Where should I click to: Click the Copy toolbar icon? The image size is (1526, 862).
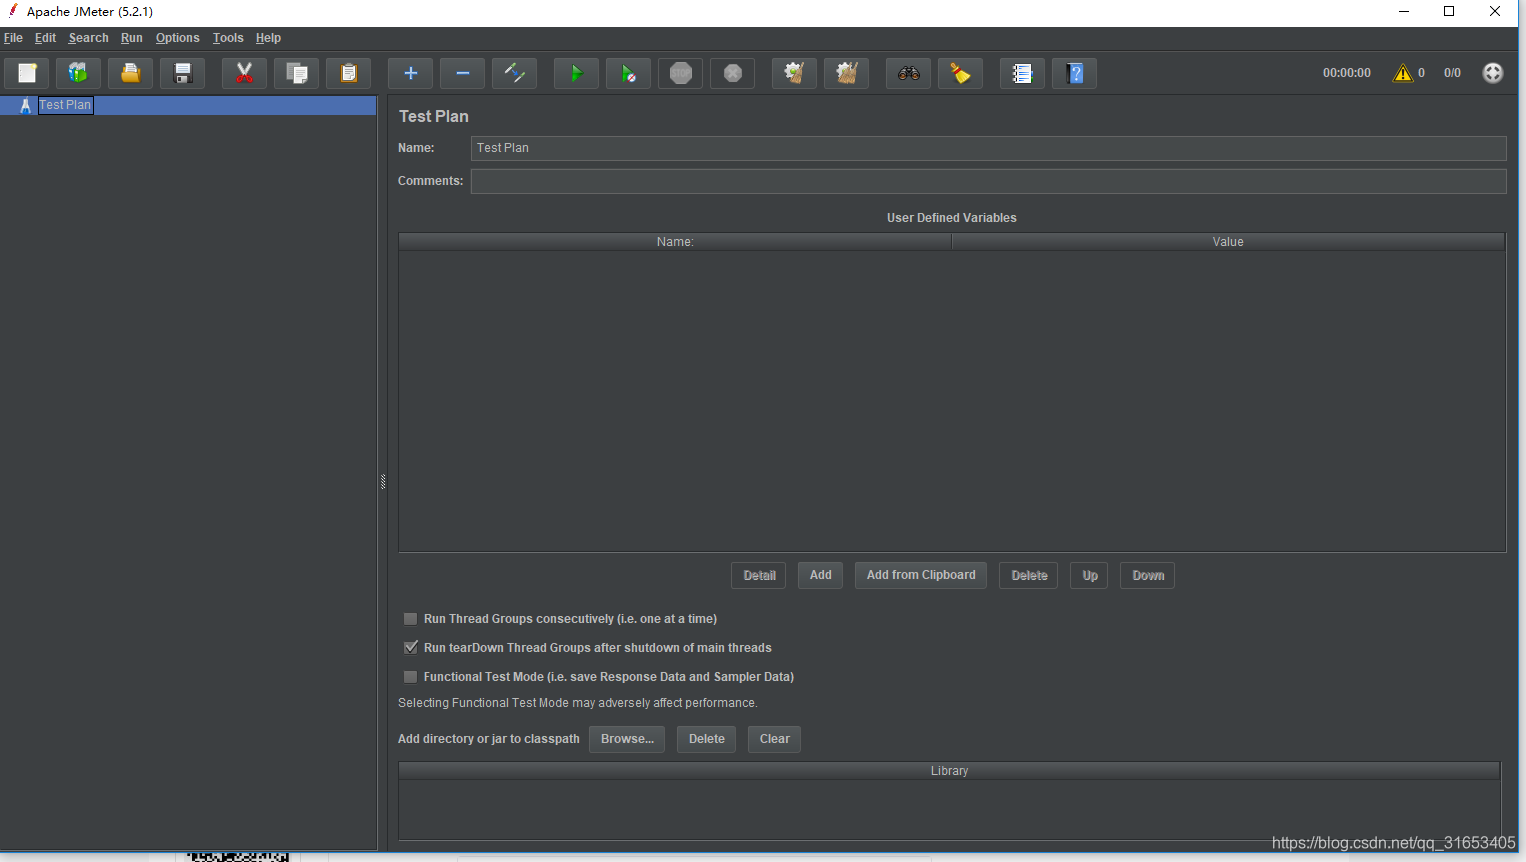pos(297,73)
